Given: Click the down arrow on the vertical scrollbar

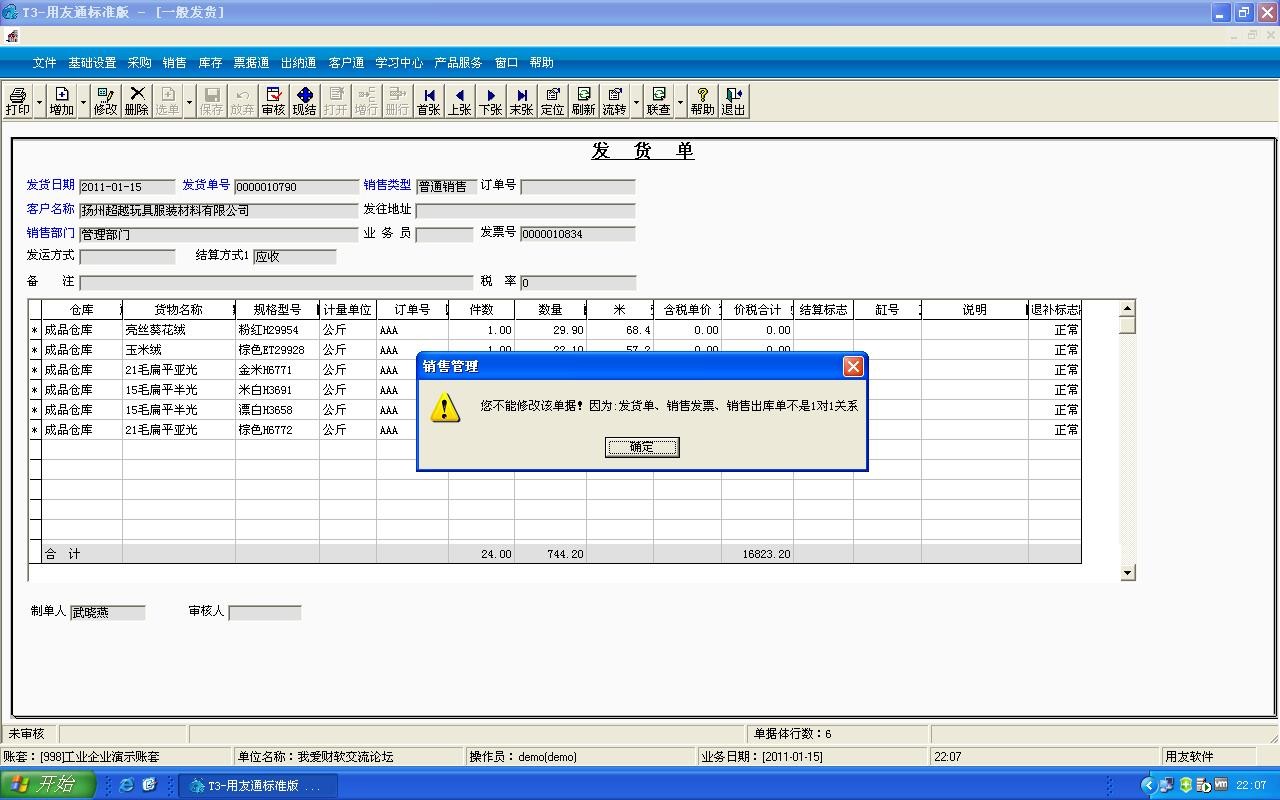Looking at the screenshot, I should [1128, 572].
